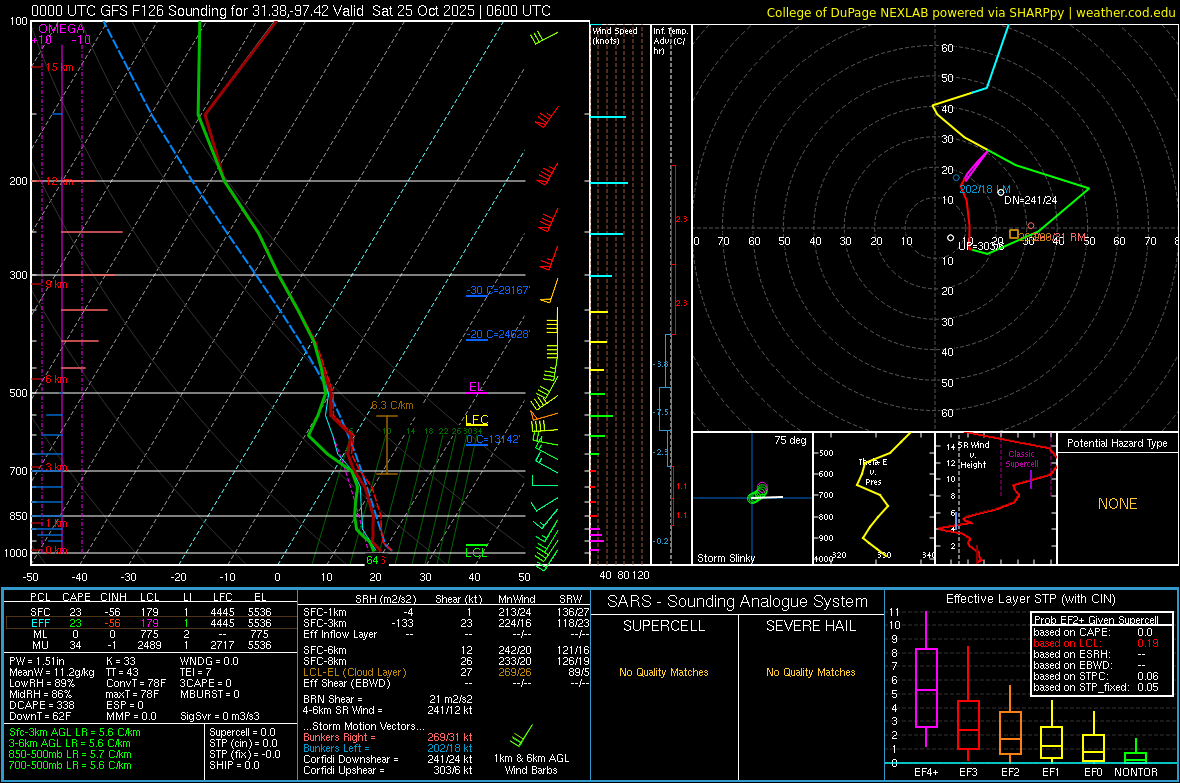Click the "Potential Hazard Type" heading
This screenshot has width=1180, height=783.
[1117, 443]
